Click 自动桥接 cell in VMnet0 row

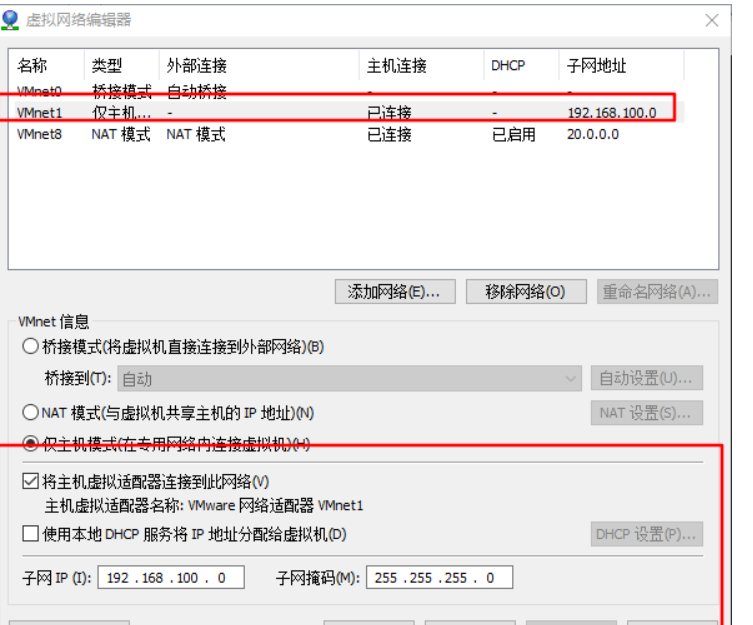(196, 91)
